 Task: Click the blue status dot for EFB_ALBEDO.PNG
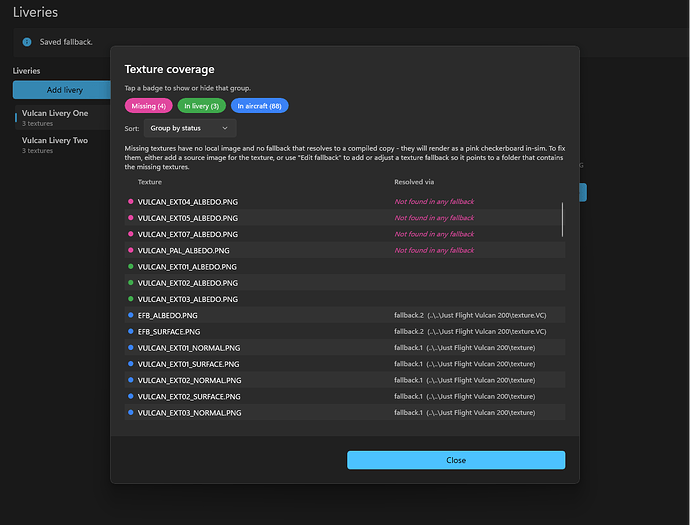coord(131,315)
